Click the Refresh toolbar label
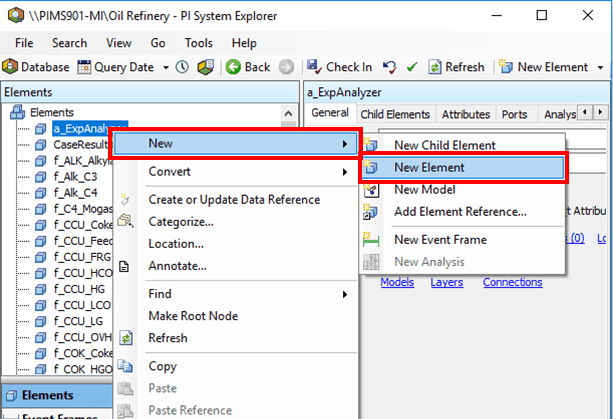 click(x=464, y=67)
